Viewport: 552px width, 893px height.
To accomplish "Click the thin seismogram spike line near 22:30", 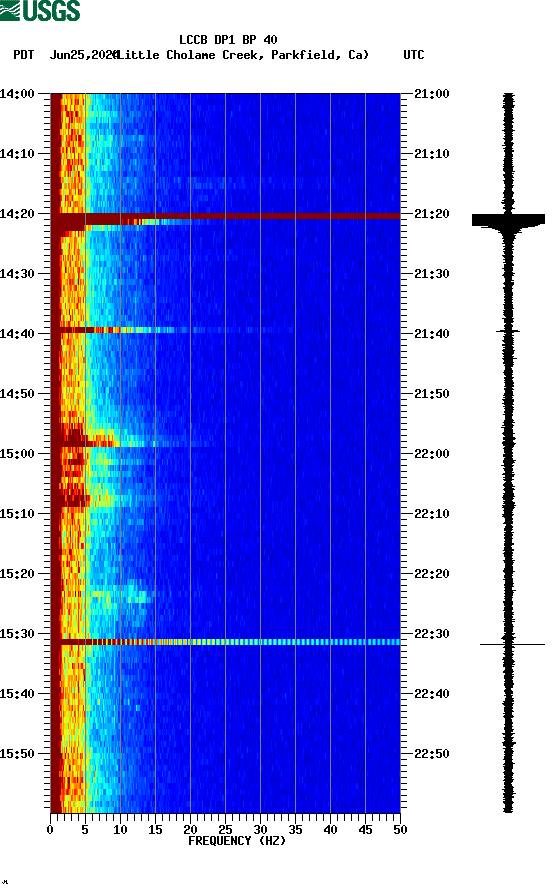I will (x=512, y=644).
